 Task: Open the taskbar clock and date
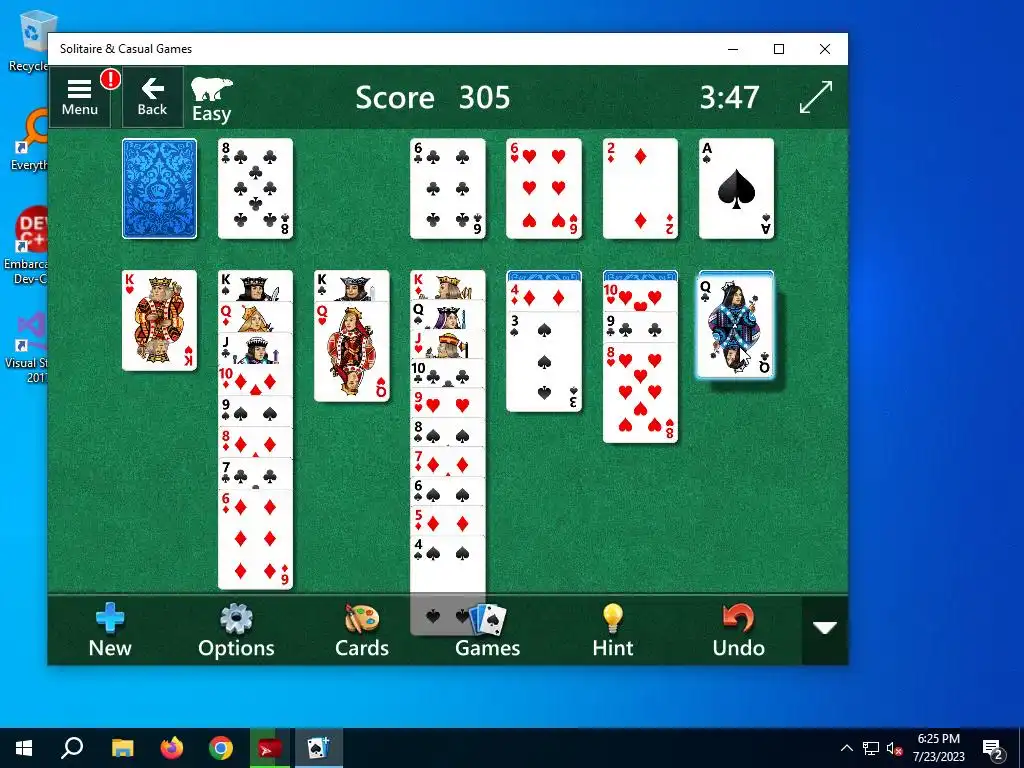coord(938,748)
